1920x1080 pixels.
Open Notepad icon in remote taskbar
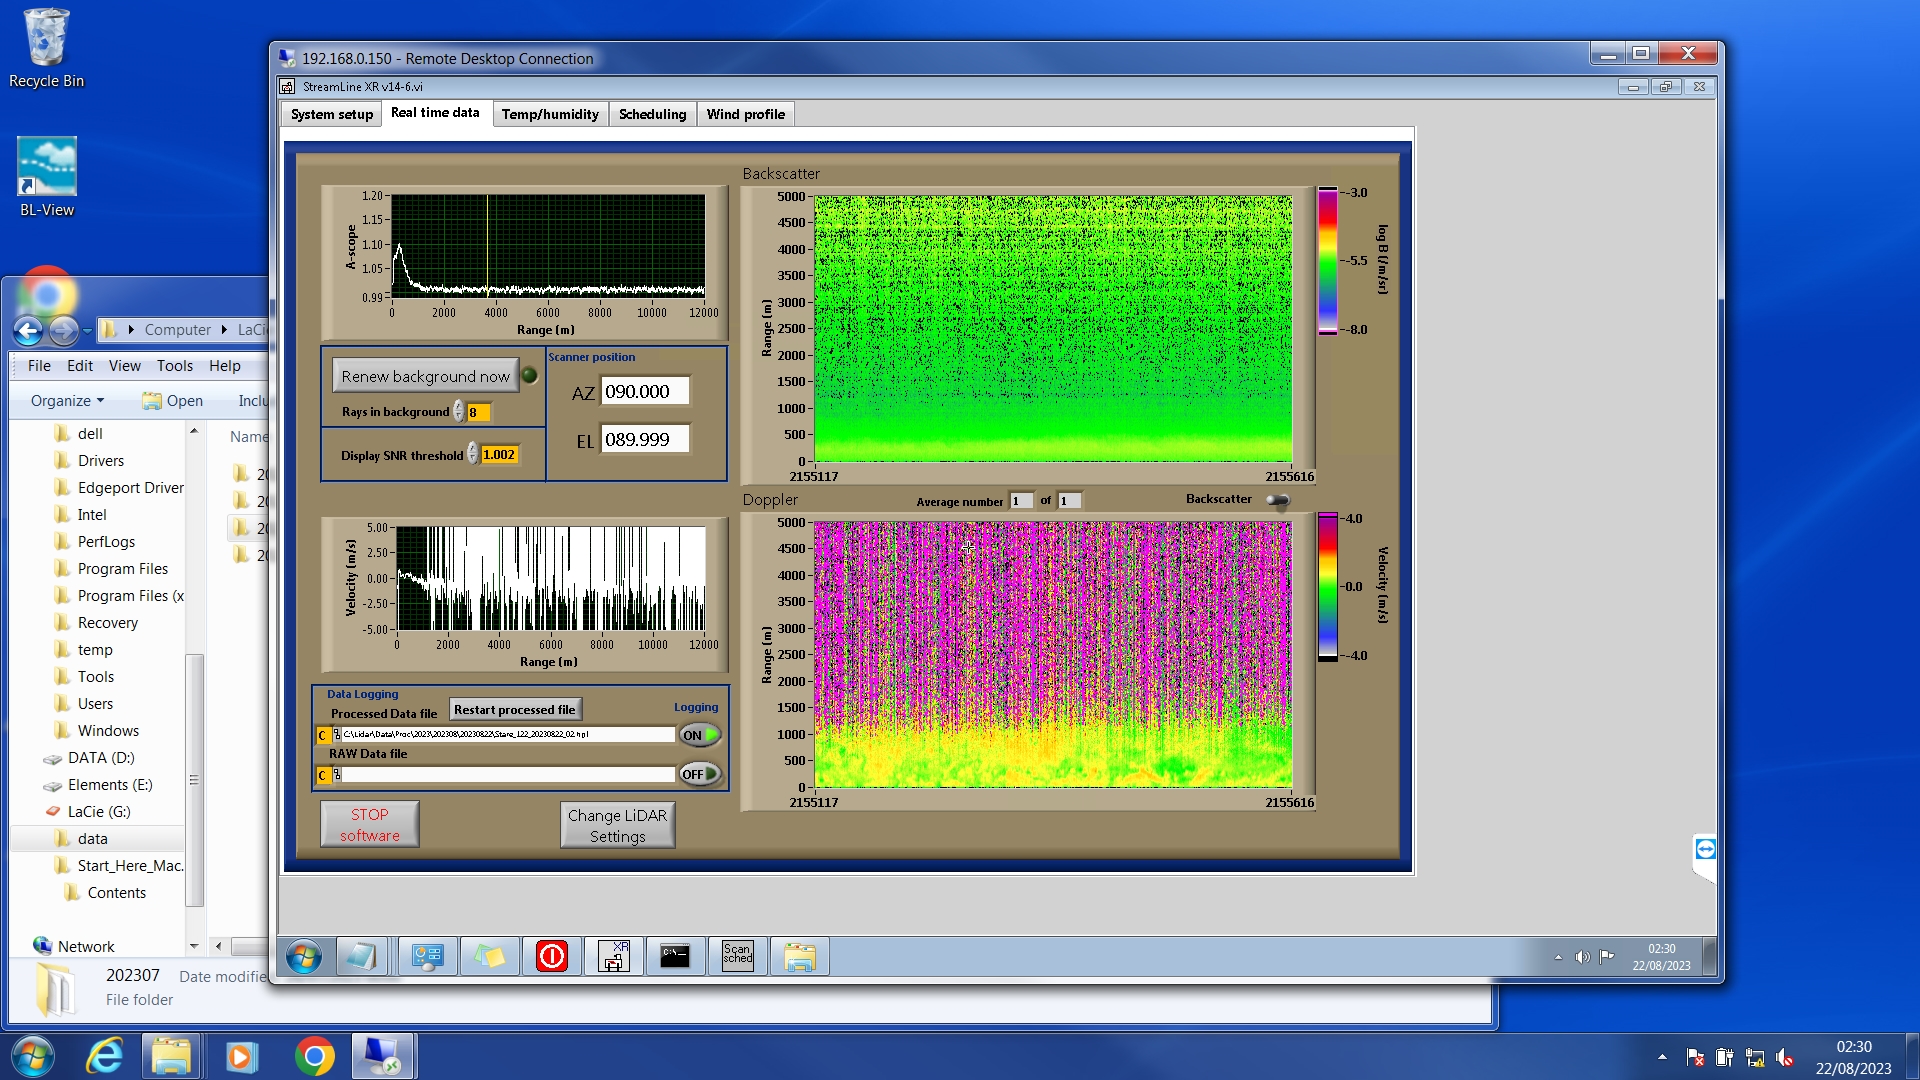click(360, 956)
